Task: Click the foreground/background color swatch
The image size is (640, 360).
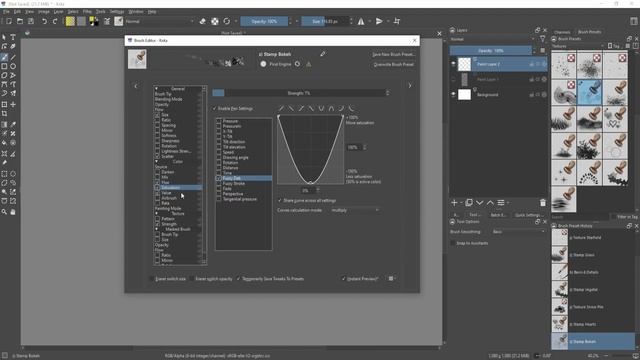Action: [x=94, y=21]
